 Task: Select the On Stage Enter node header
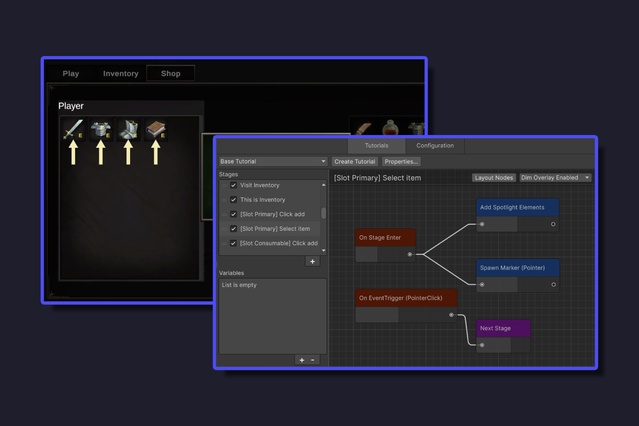point(386,237)
